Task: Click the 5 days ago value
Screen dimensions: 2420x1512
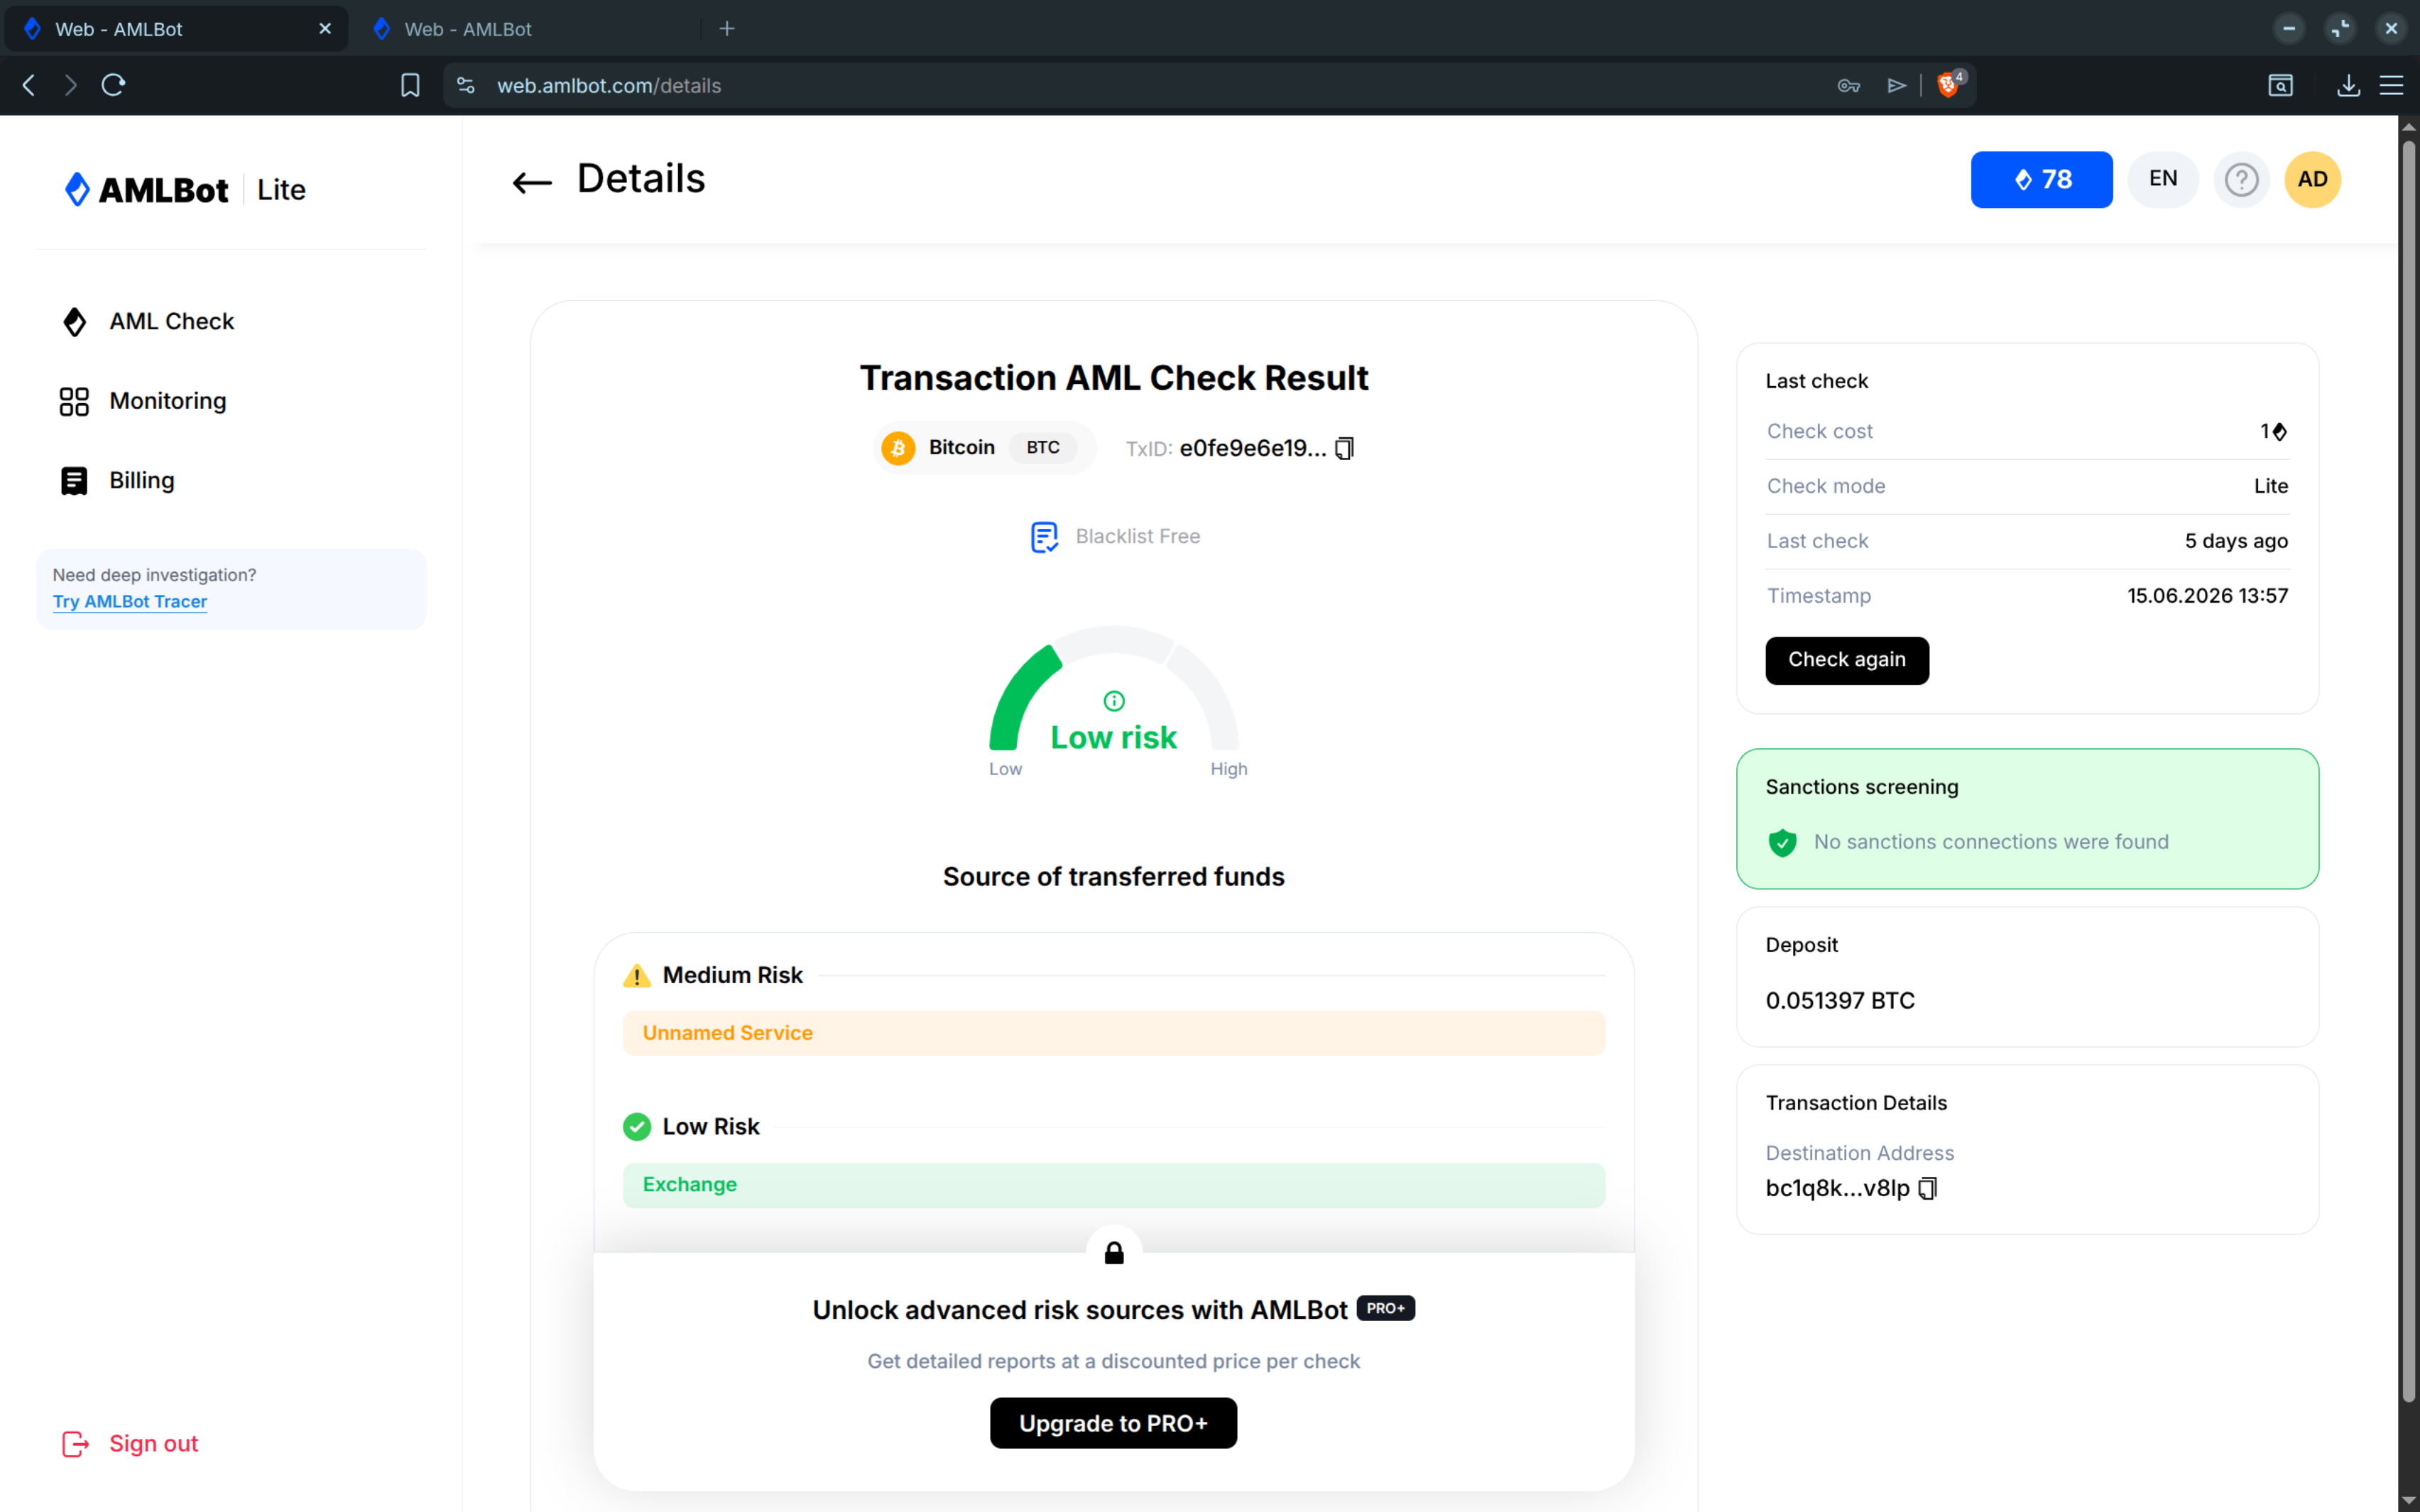Action: tap(2236, 541)
